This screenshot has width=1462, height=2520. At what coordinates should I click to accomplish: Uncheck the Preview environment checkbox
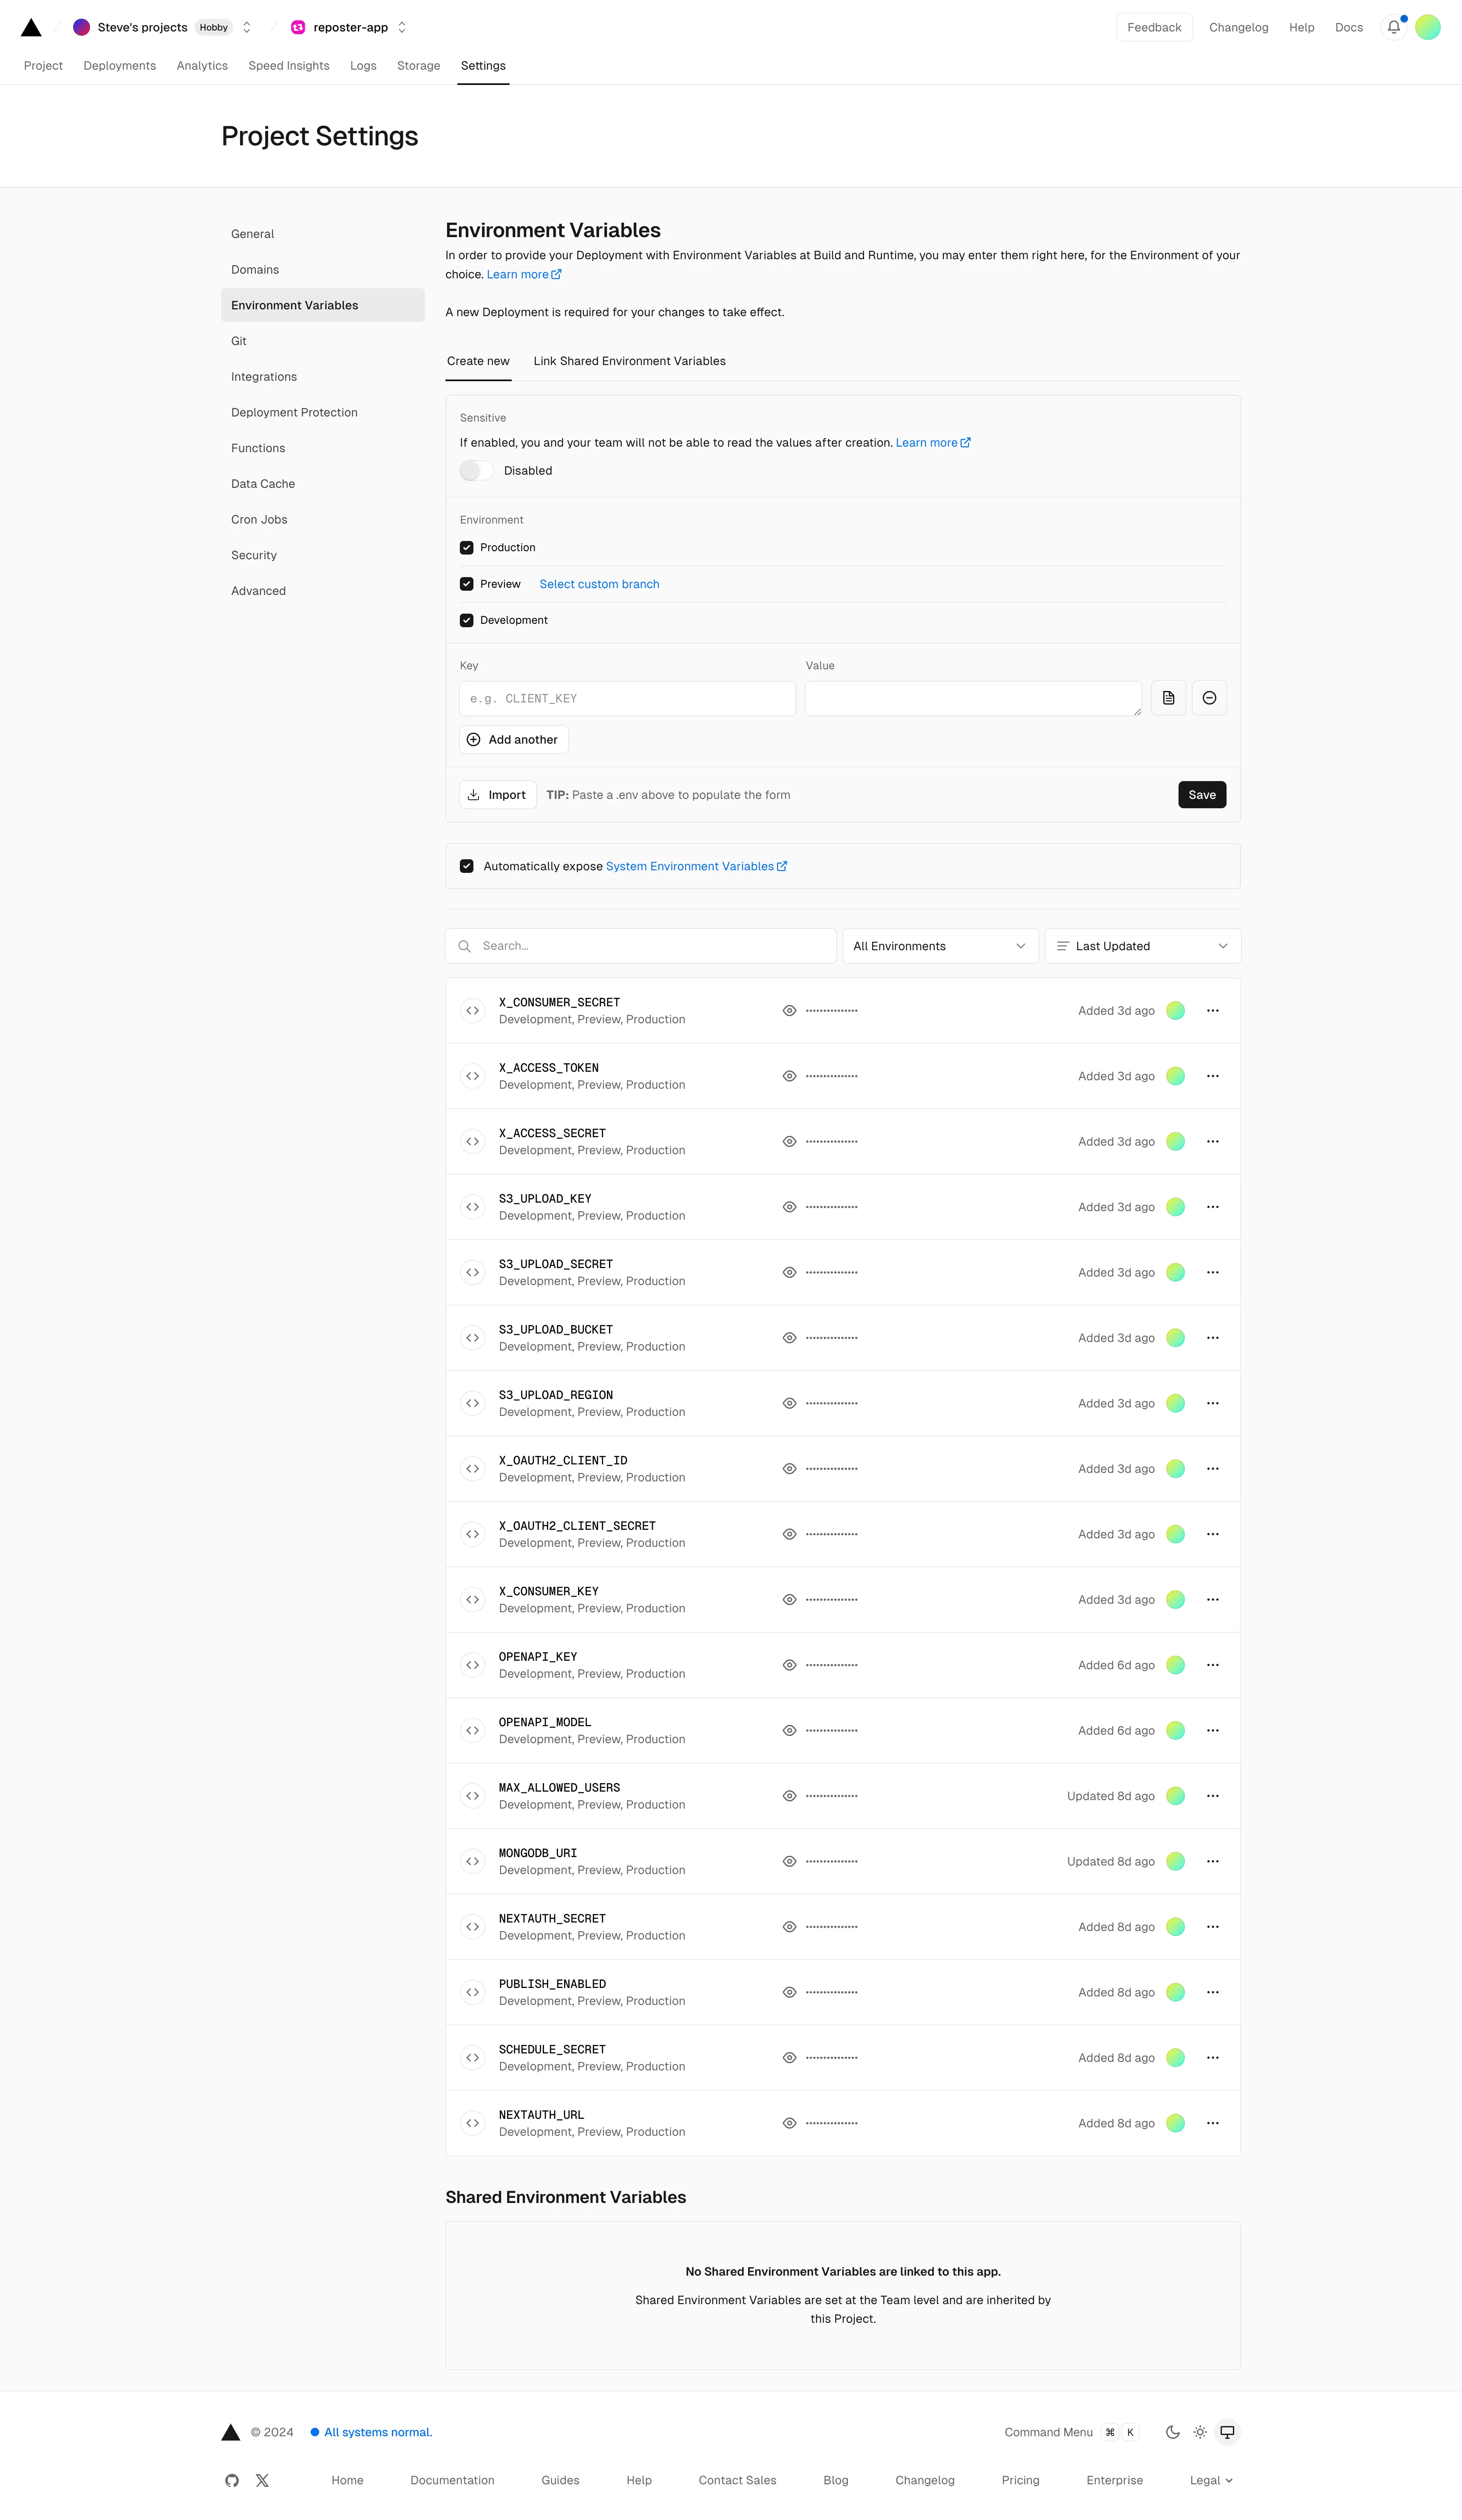click(x=467, y=584)
